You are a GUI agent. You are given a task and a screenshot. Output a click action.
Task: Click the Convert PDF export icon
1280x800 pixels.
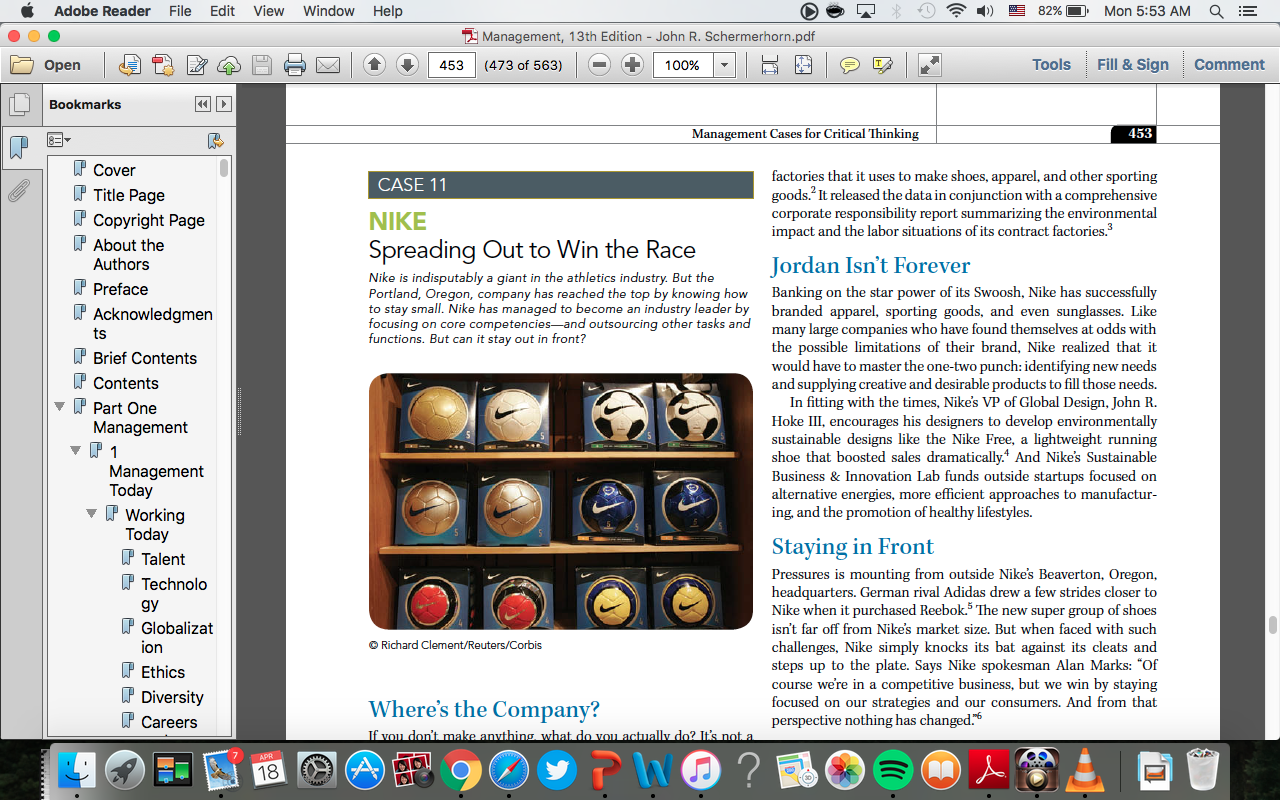(x=163, y=65)
